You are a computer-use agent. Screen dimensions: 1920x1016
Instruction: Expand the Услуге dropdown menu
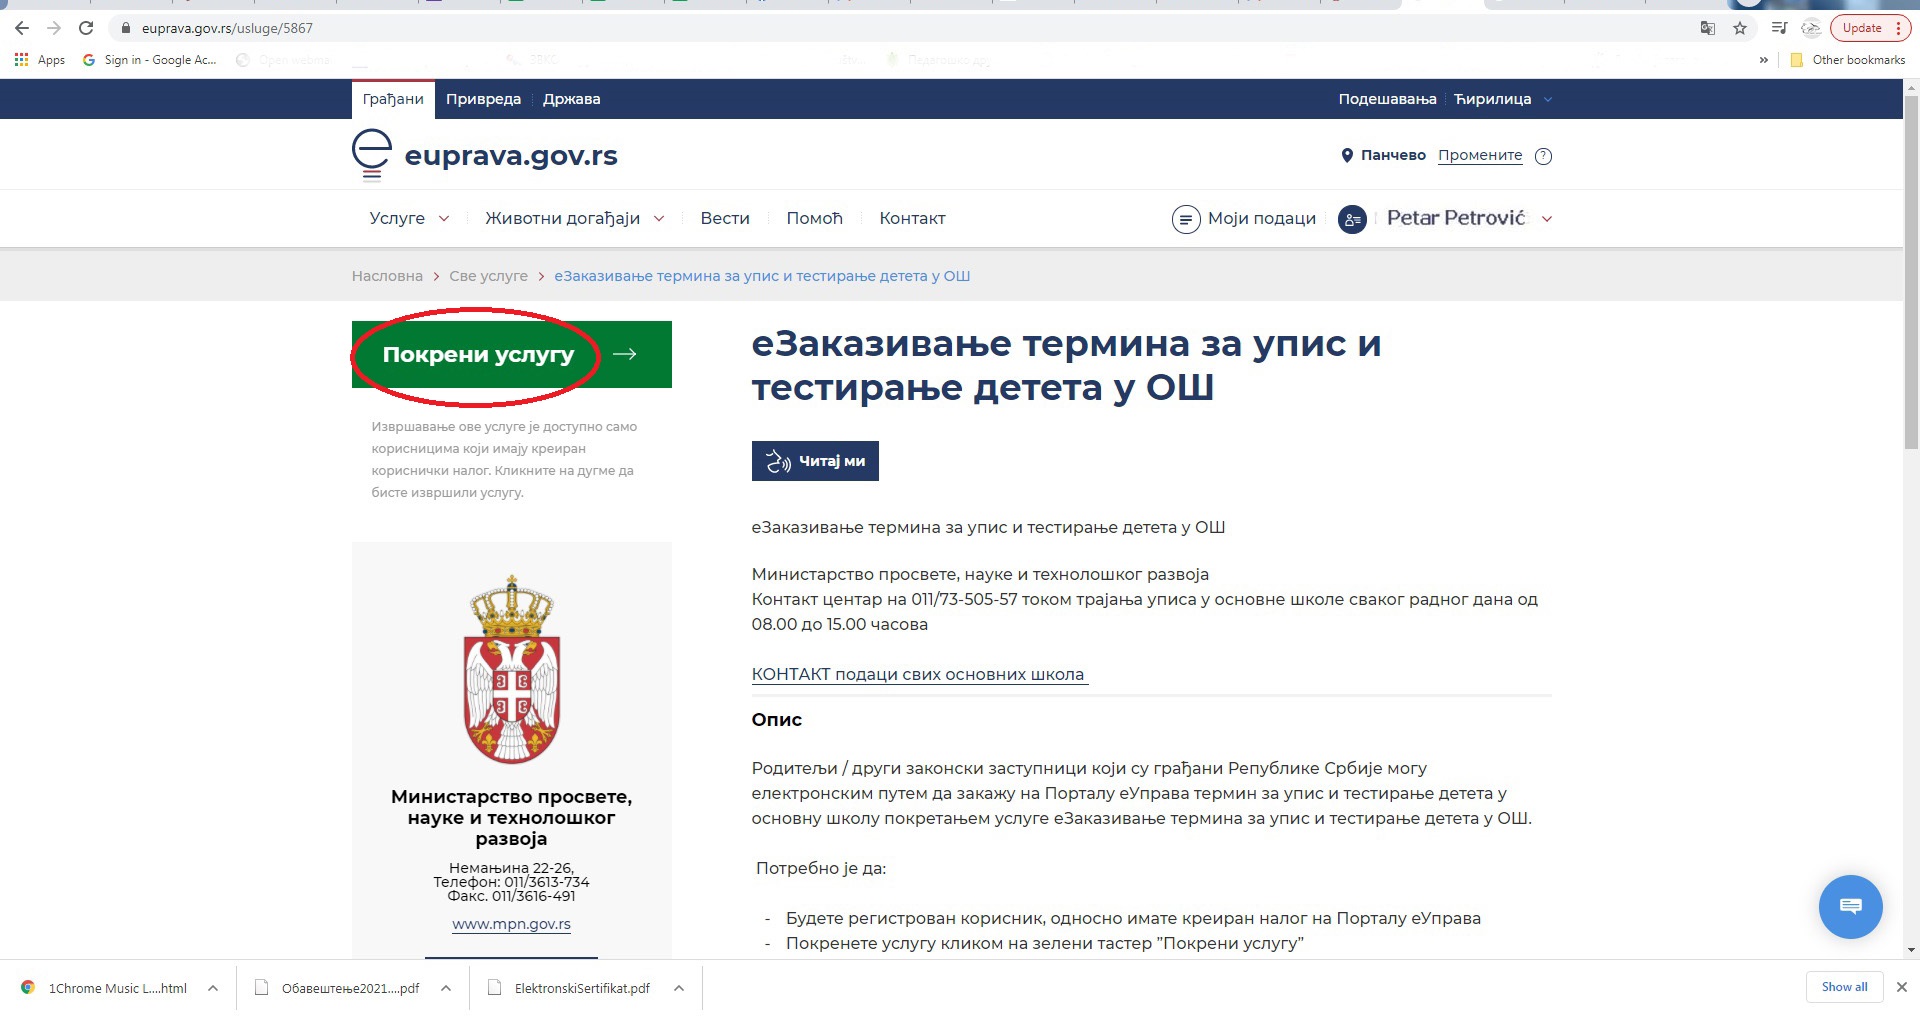[x=409, y=218]
